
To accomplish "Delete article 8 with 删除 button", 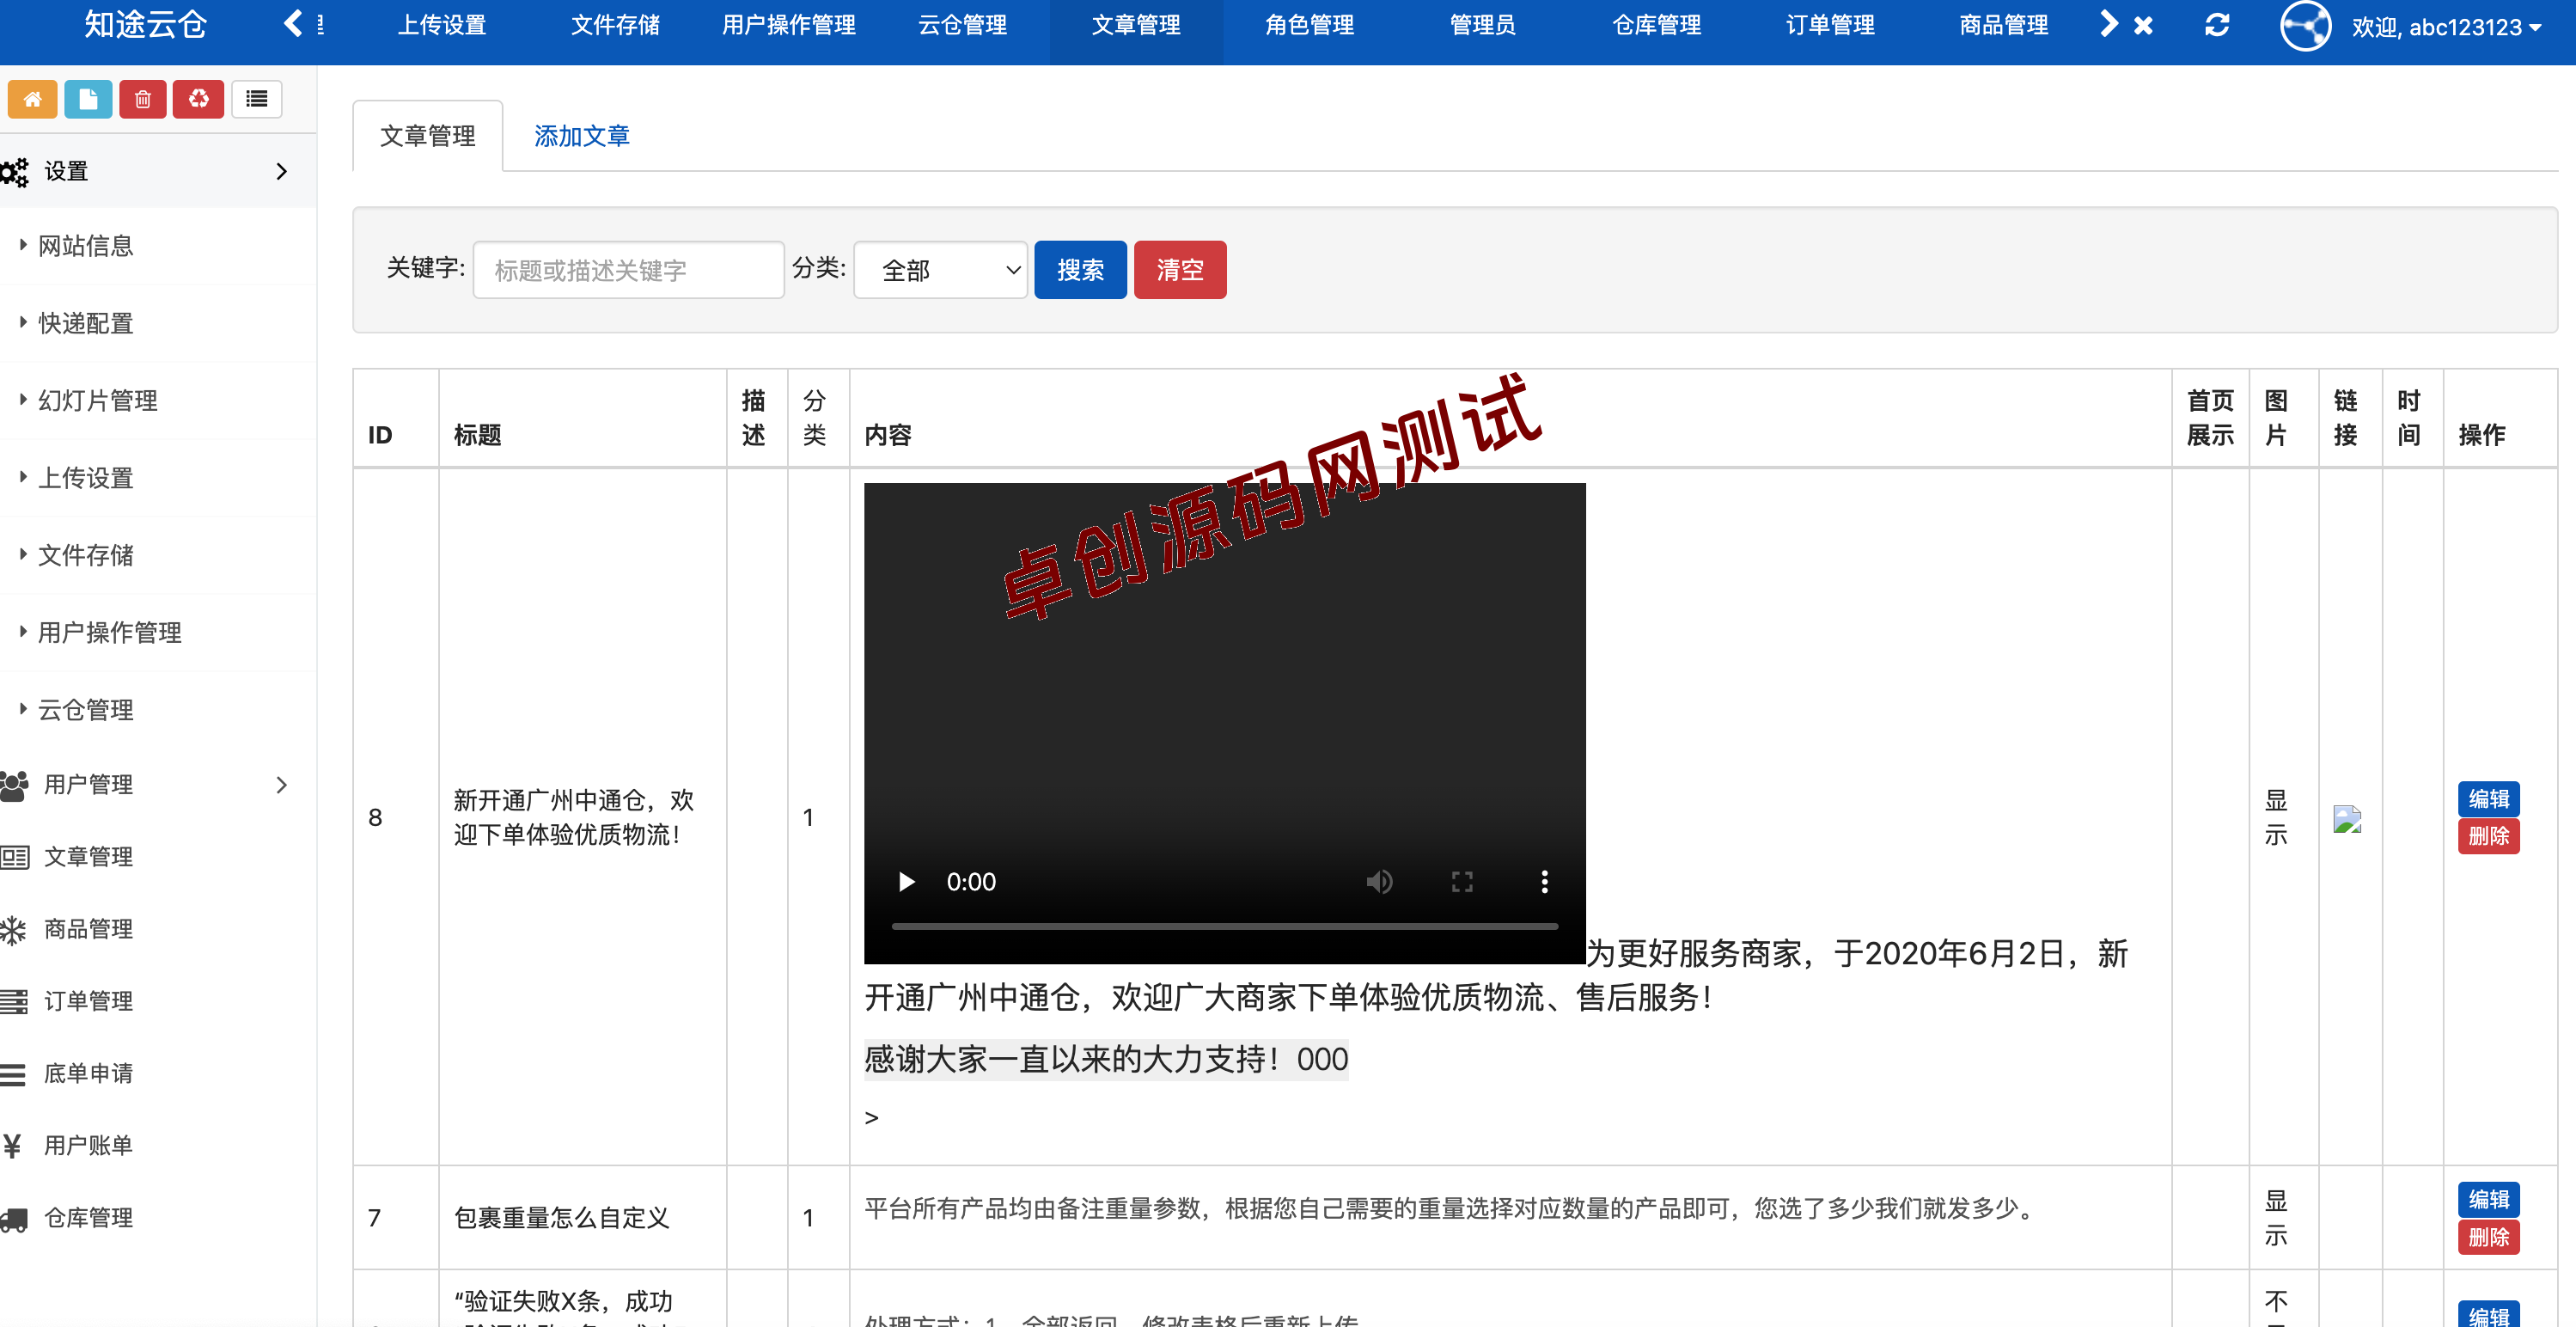I will (x=2488, y=836).
